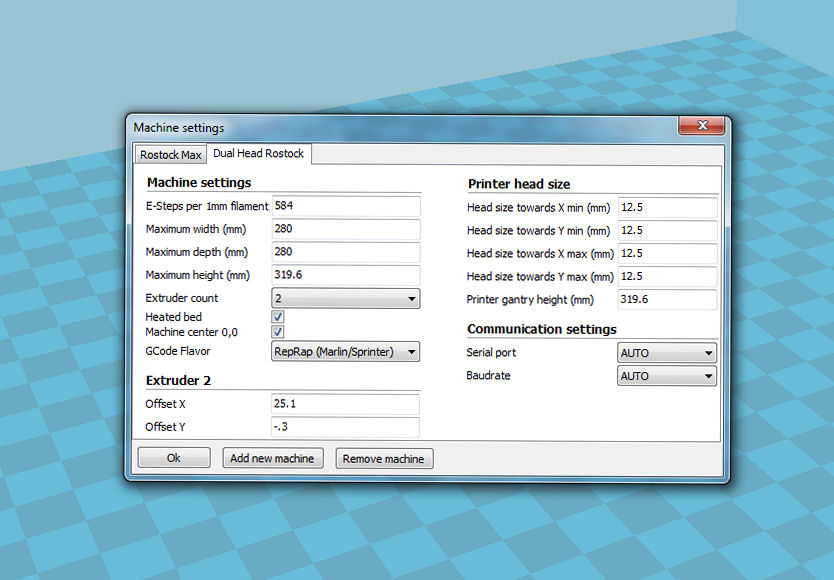The width and height of the screenshot is (834, 580).
Task: Click the E-Steps per 1mm filament field
Action: [345, 206]
